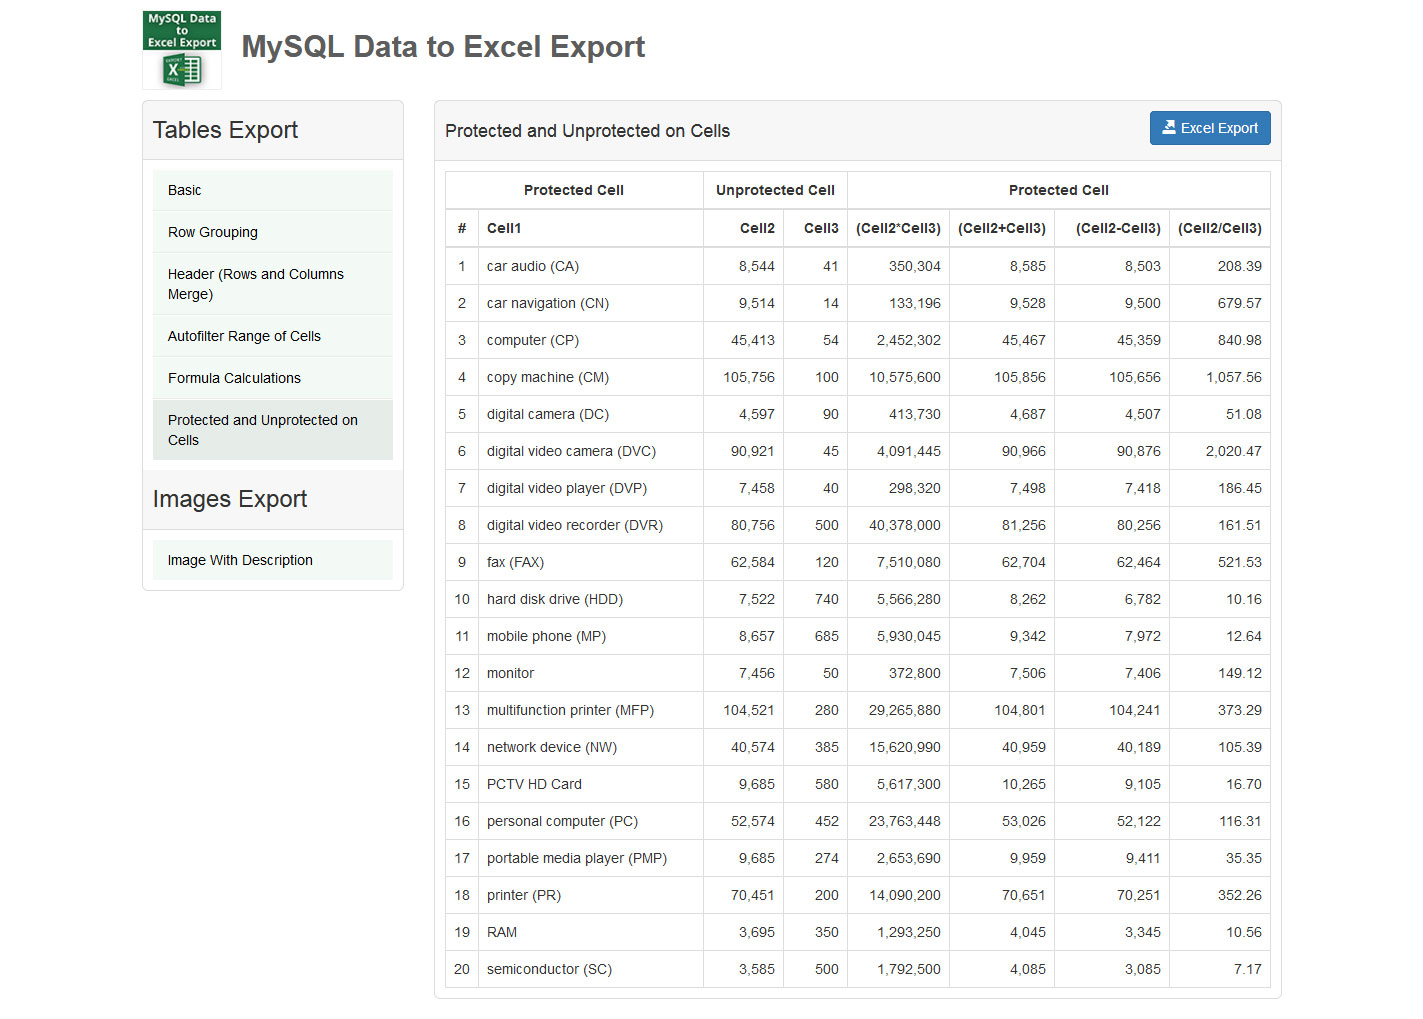1423x1019 pixels.
Task: Click the download icon on Excel Export button
Action: click(x=1171, y=128)
